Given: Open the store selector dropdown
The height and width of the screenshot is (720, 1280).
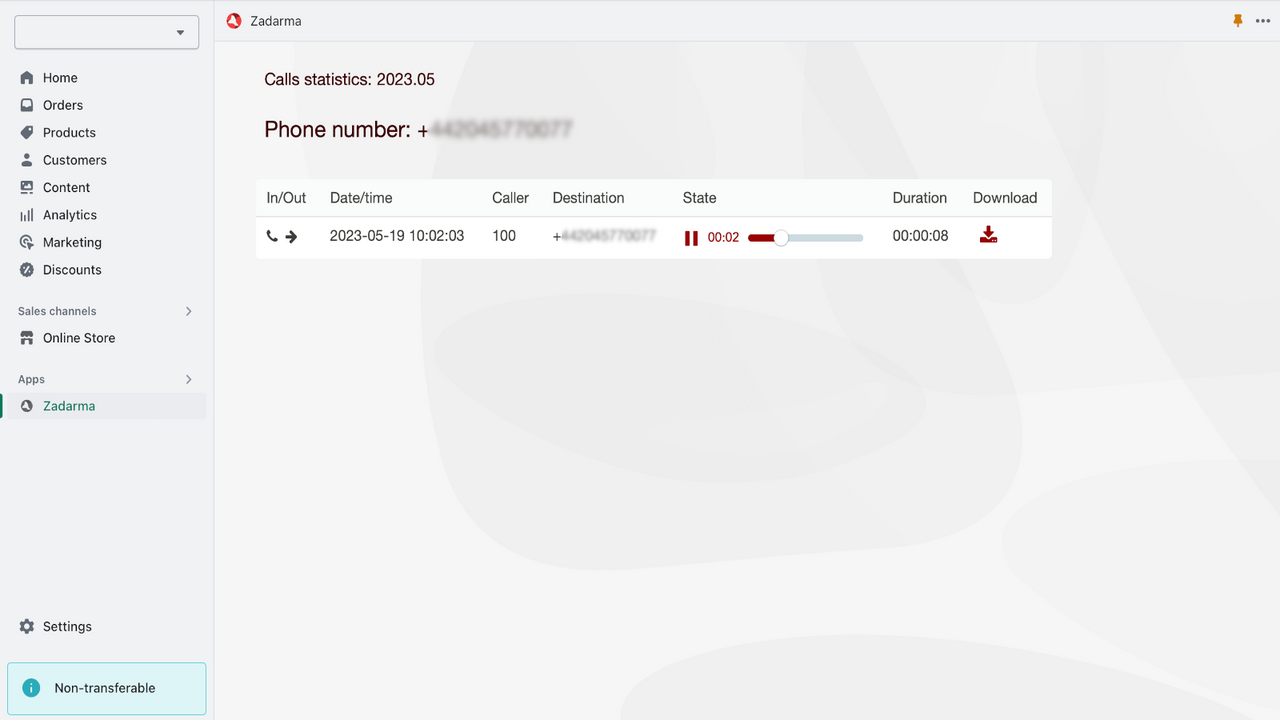Looking at the screenshot, I should 107,32.
